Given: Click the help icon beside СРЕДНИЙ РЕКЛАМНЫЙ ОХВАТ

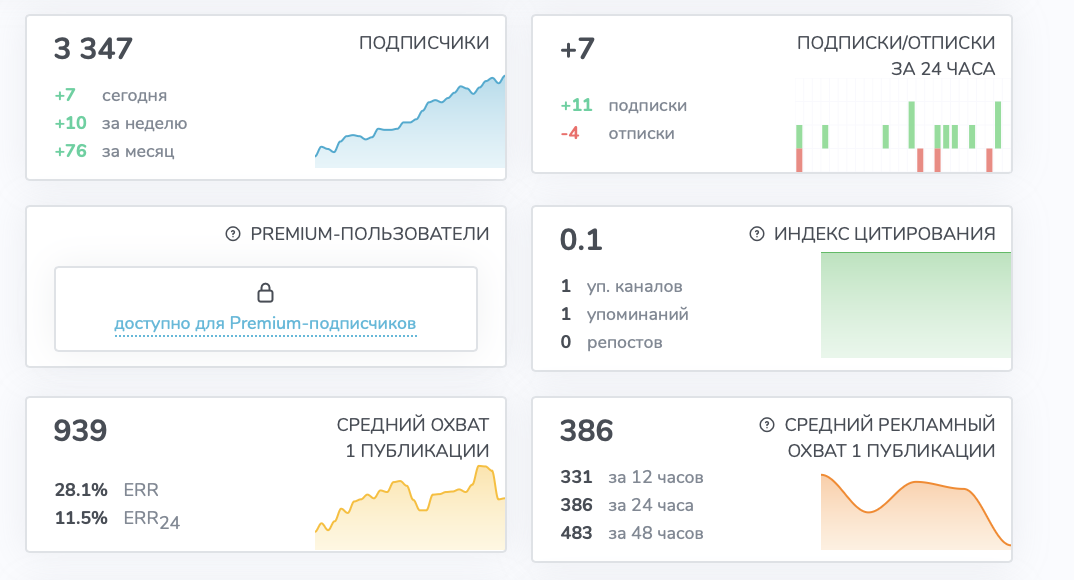Looking at the screenshot, I should (767, 425).
